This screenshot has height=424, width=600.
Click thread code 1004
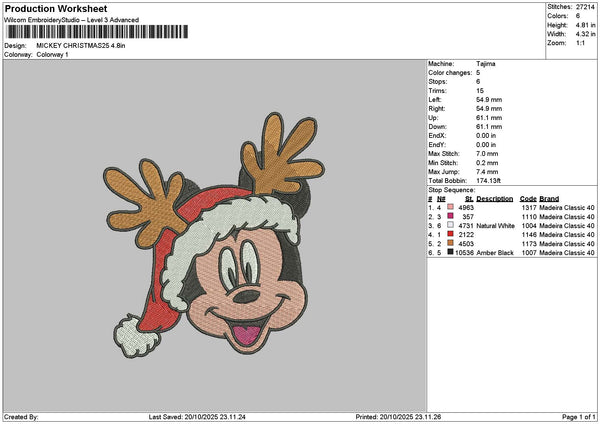[529, 226]
